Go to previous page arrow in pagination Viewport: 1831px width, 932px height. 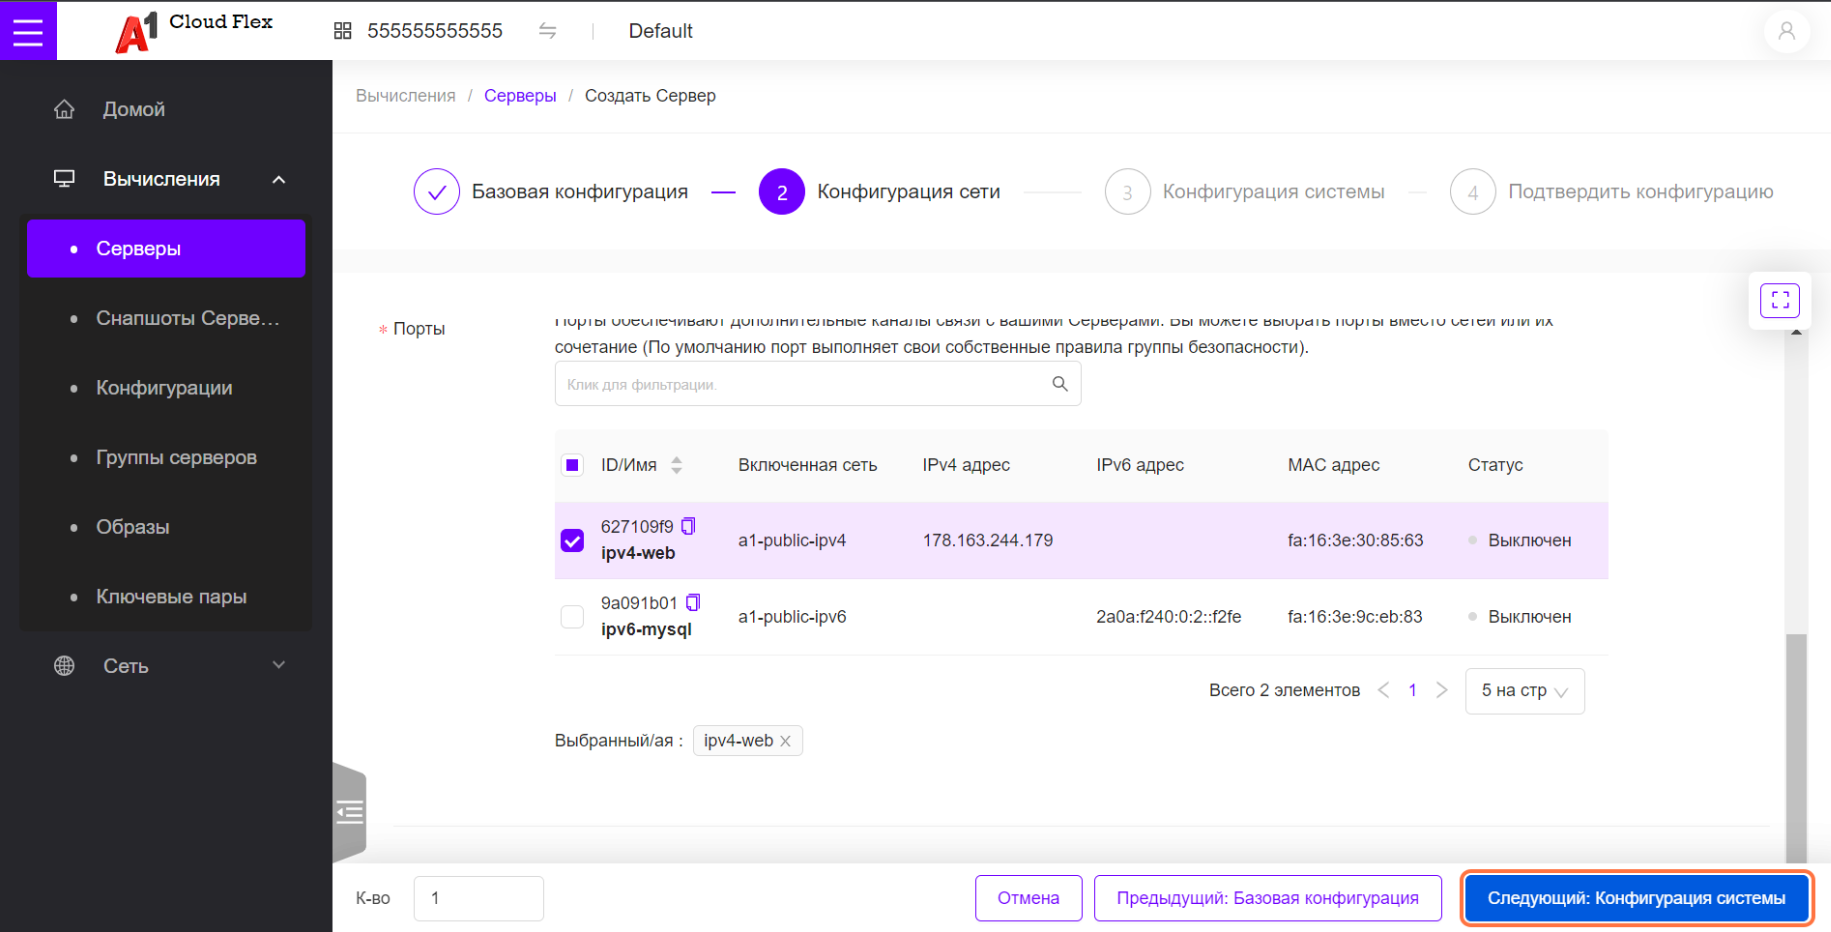[x=1383, y=690]
